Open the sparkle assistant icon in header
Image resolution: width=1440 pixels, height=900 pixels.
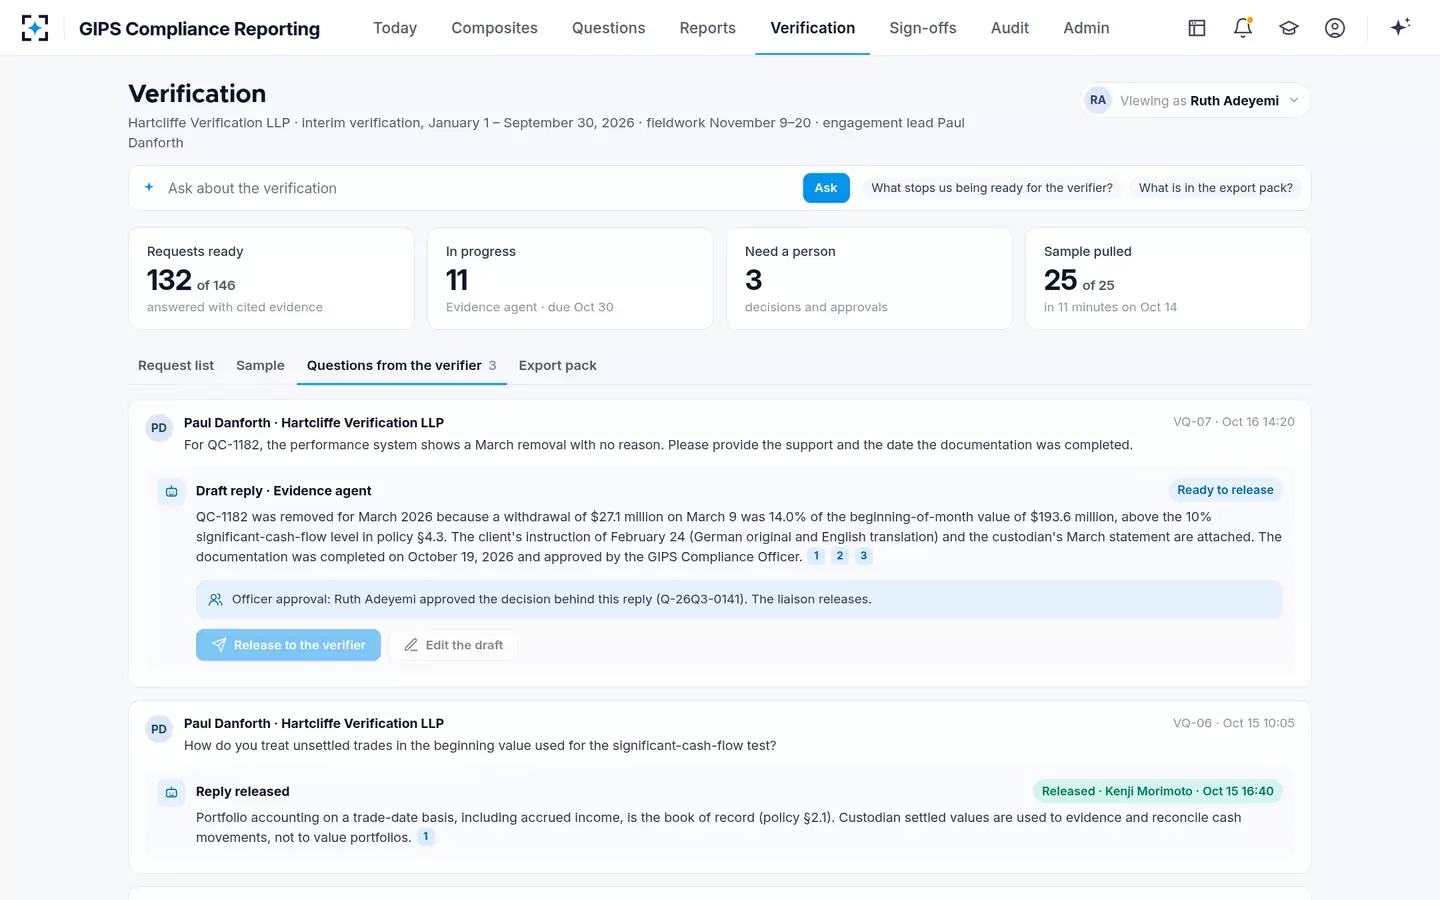click(x=1400, y=27)
